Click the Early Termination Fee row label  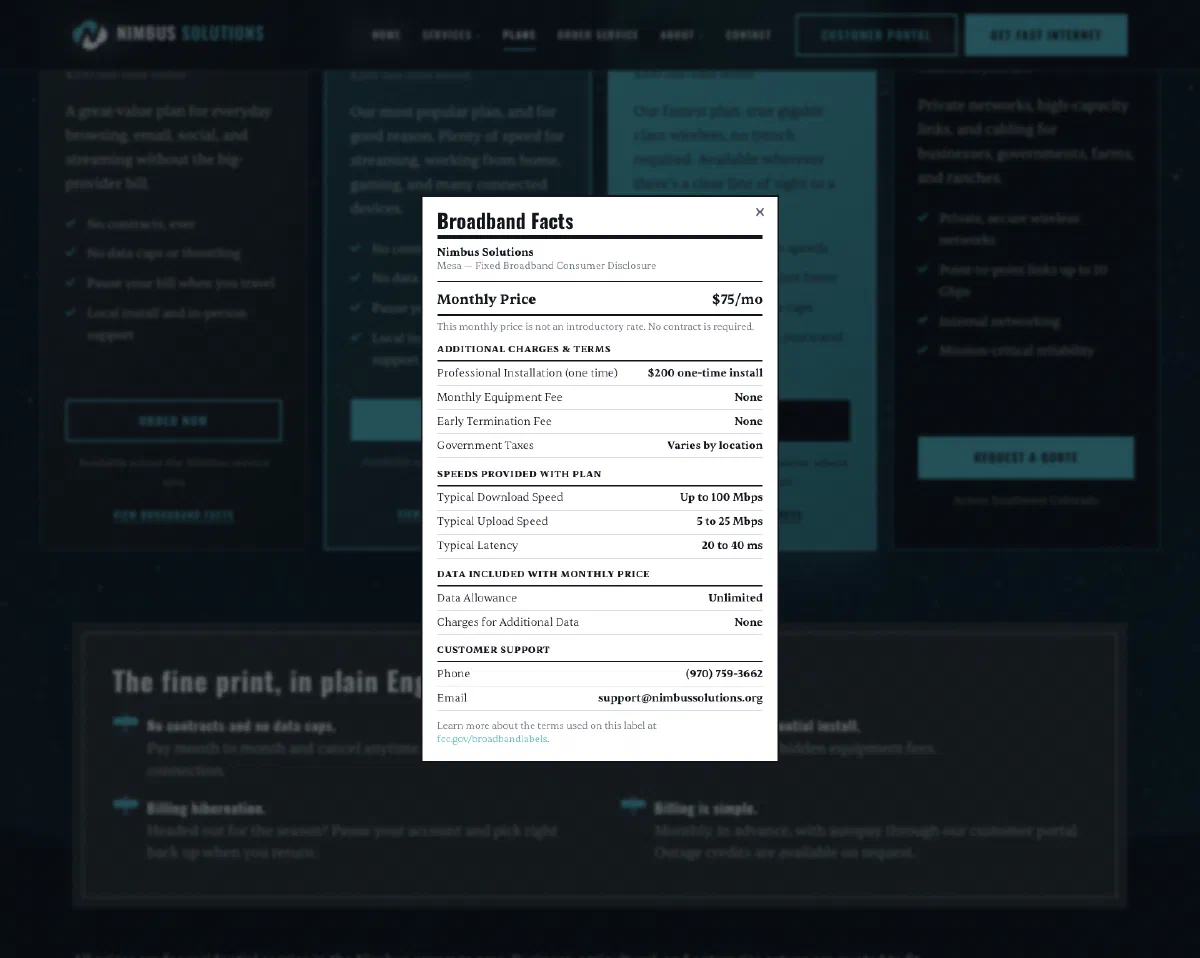(x=494, y=421)
